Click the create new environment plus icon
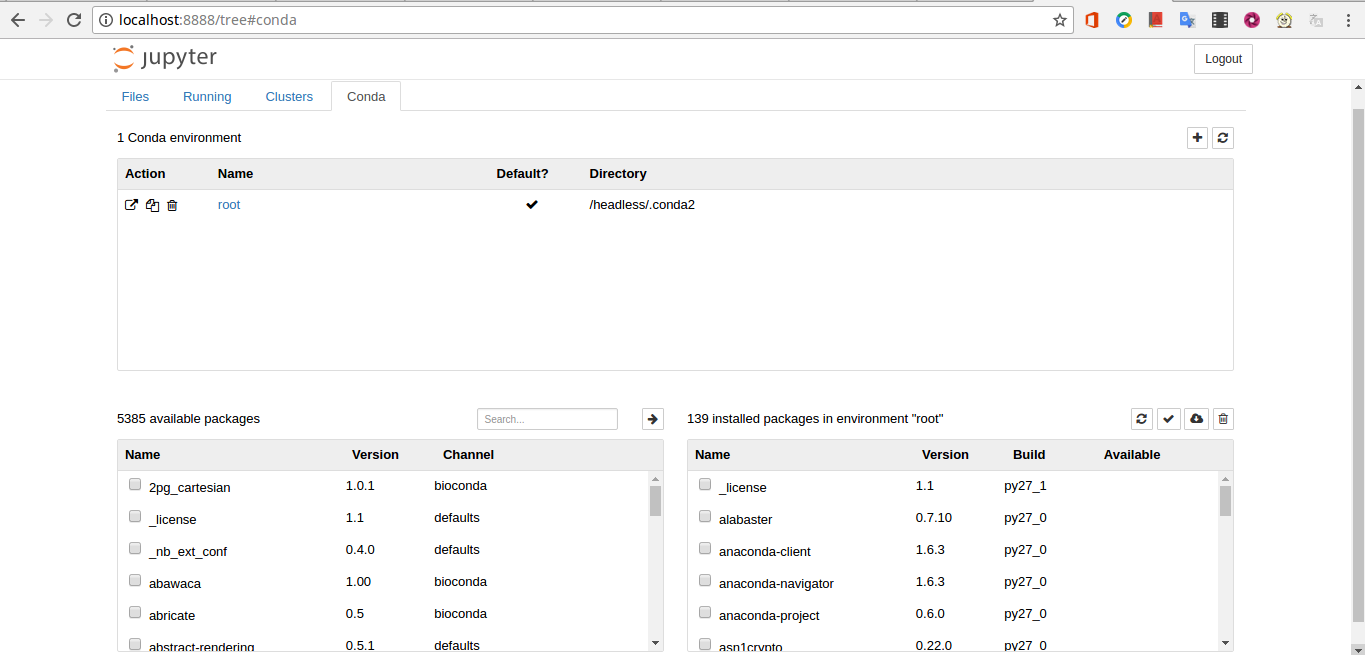 coord(1197,138)
